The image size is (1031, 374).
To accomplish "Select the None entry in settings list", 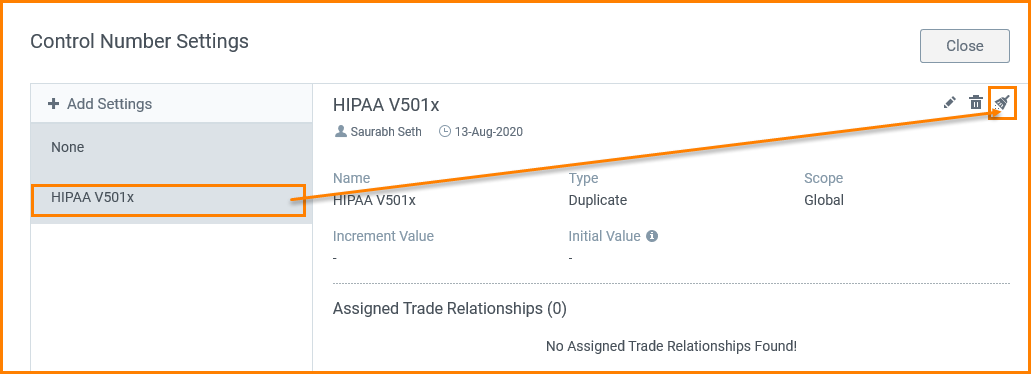I will (171, 147).
